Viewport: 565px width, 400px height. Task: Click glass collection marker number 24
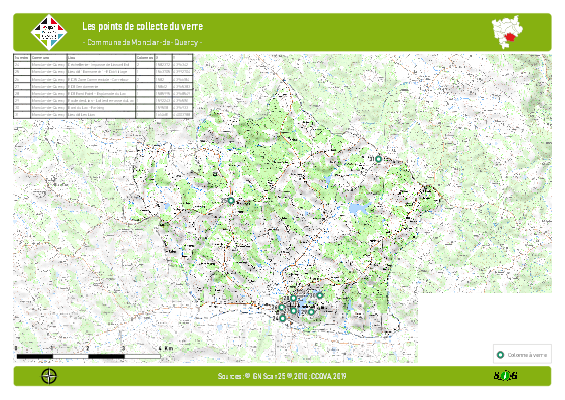click(282, 318)
